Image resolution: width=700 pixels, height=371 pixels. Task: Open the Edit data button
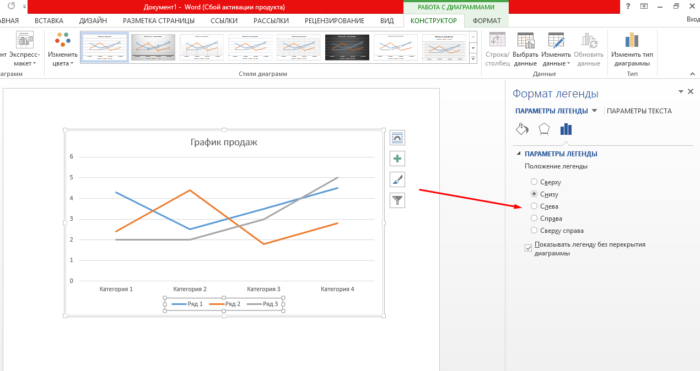point(556,49)
